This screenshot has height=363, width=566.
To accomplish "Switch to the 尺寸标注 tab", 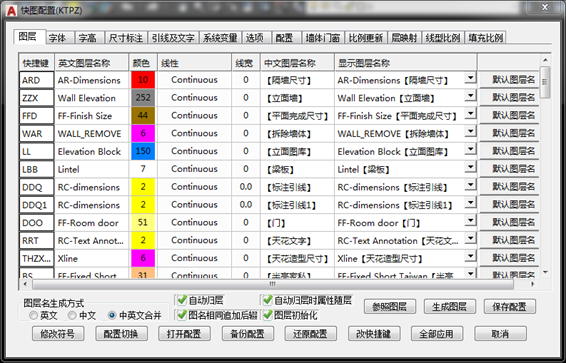I will tap(126, 38).
